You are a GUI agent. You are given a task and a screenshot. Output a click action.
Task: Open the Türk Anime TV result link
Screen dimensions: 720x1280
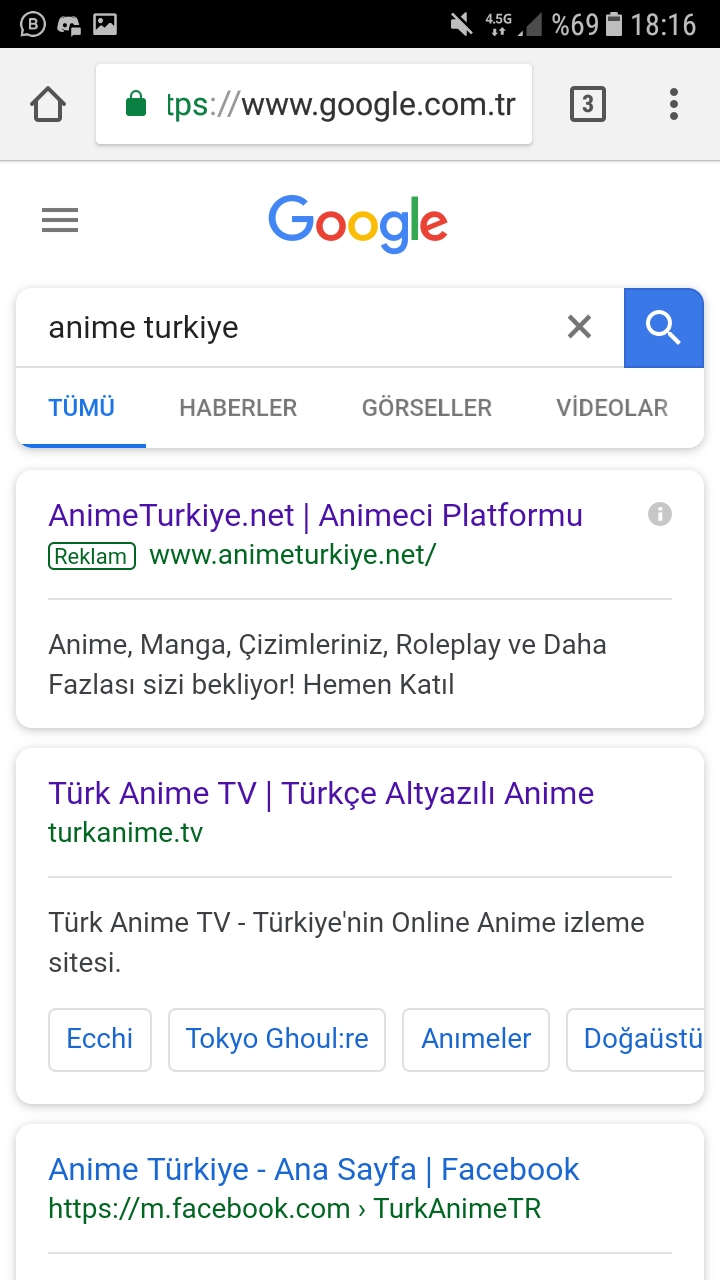tap(321, 793)
